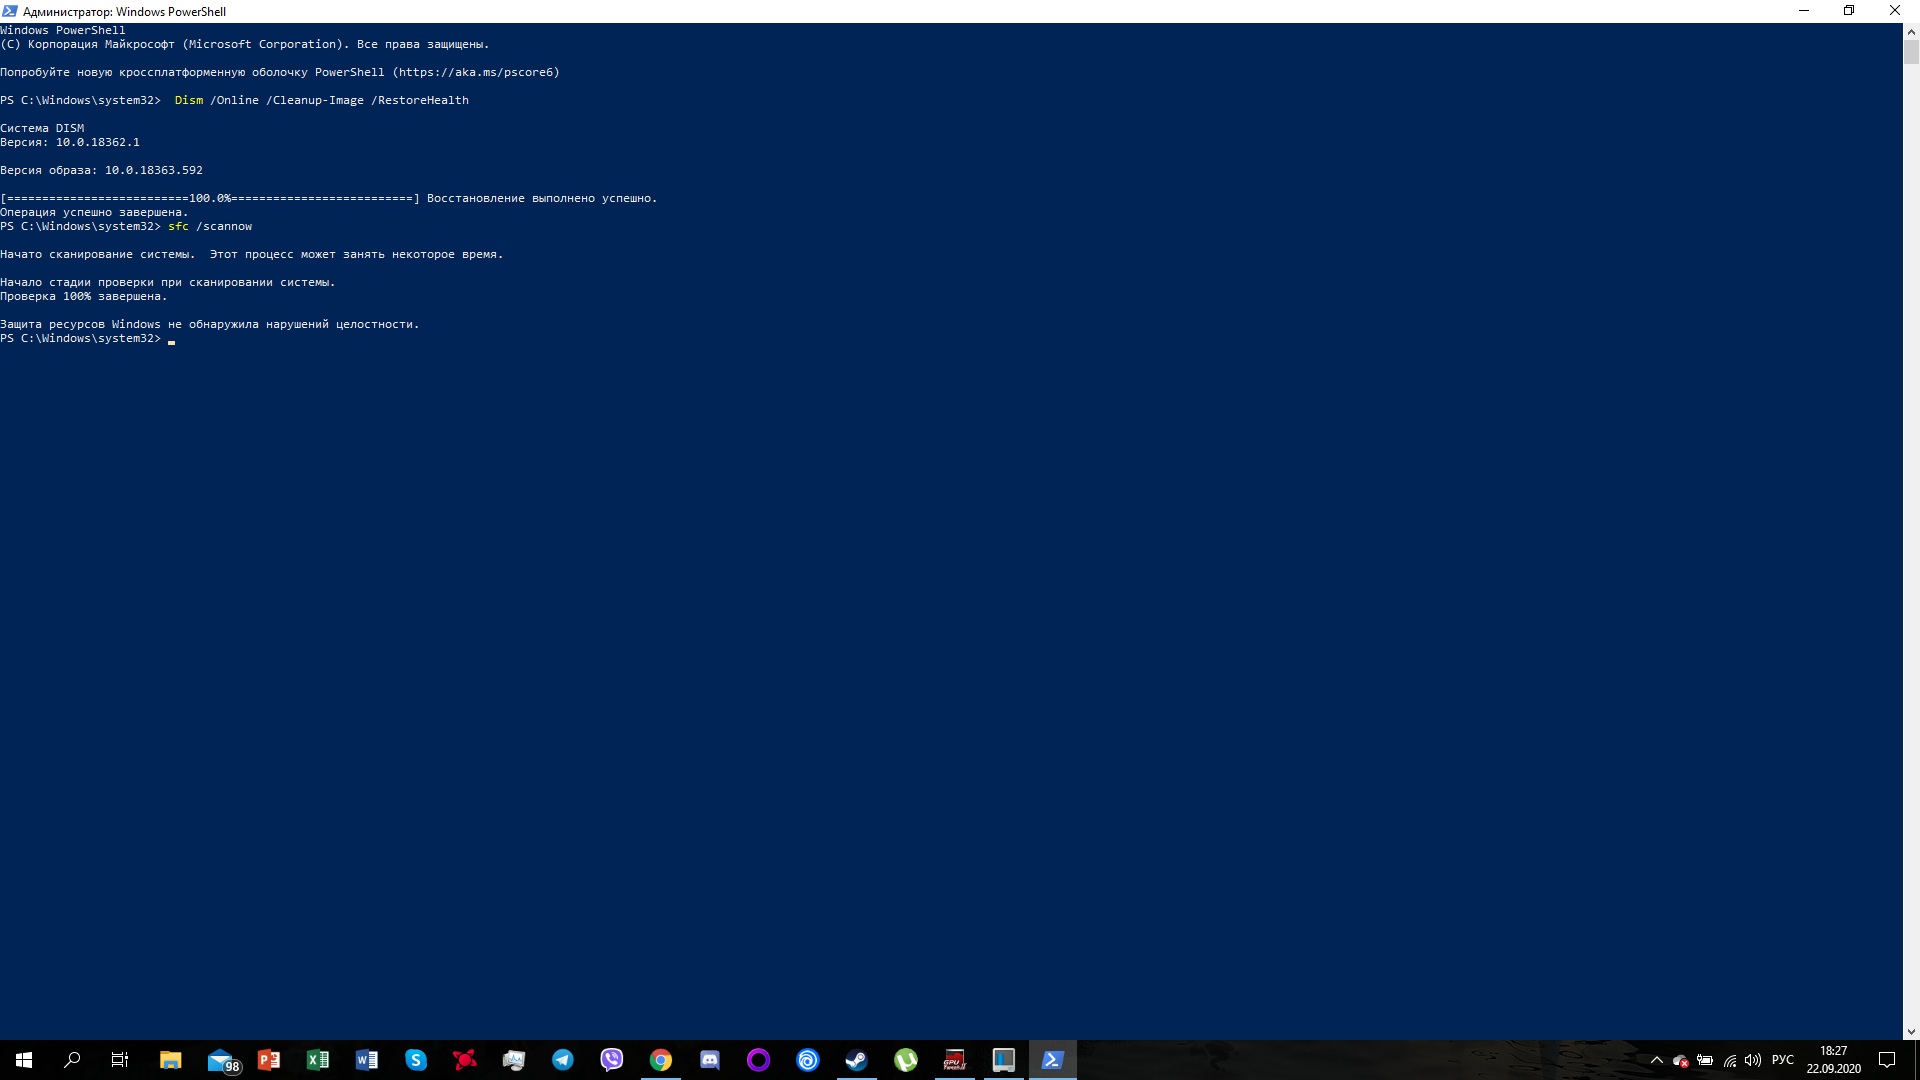Open the taskbar Search button
Image resolution: width=1920 pixels, height=1080 pixels.
coord(72,1060)
